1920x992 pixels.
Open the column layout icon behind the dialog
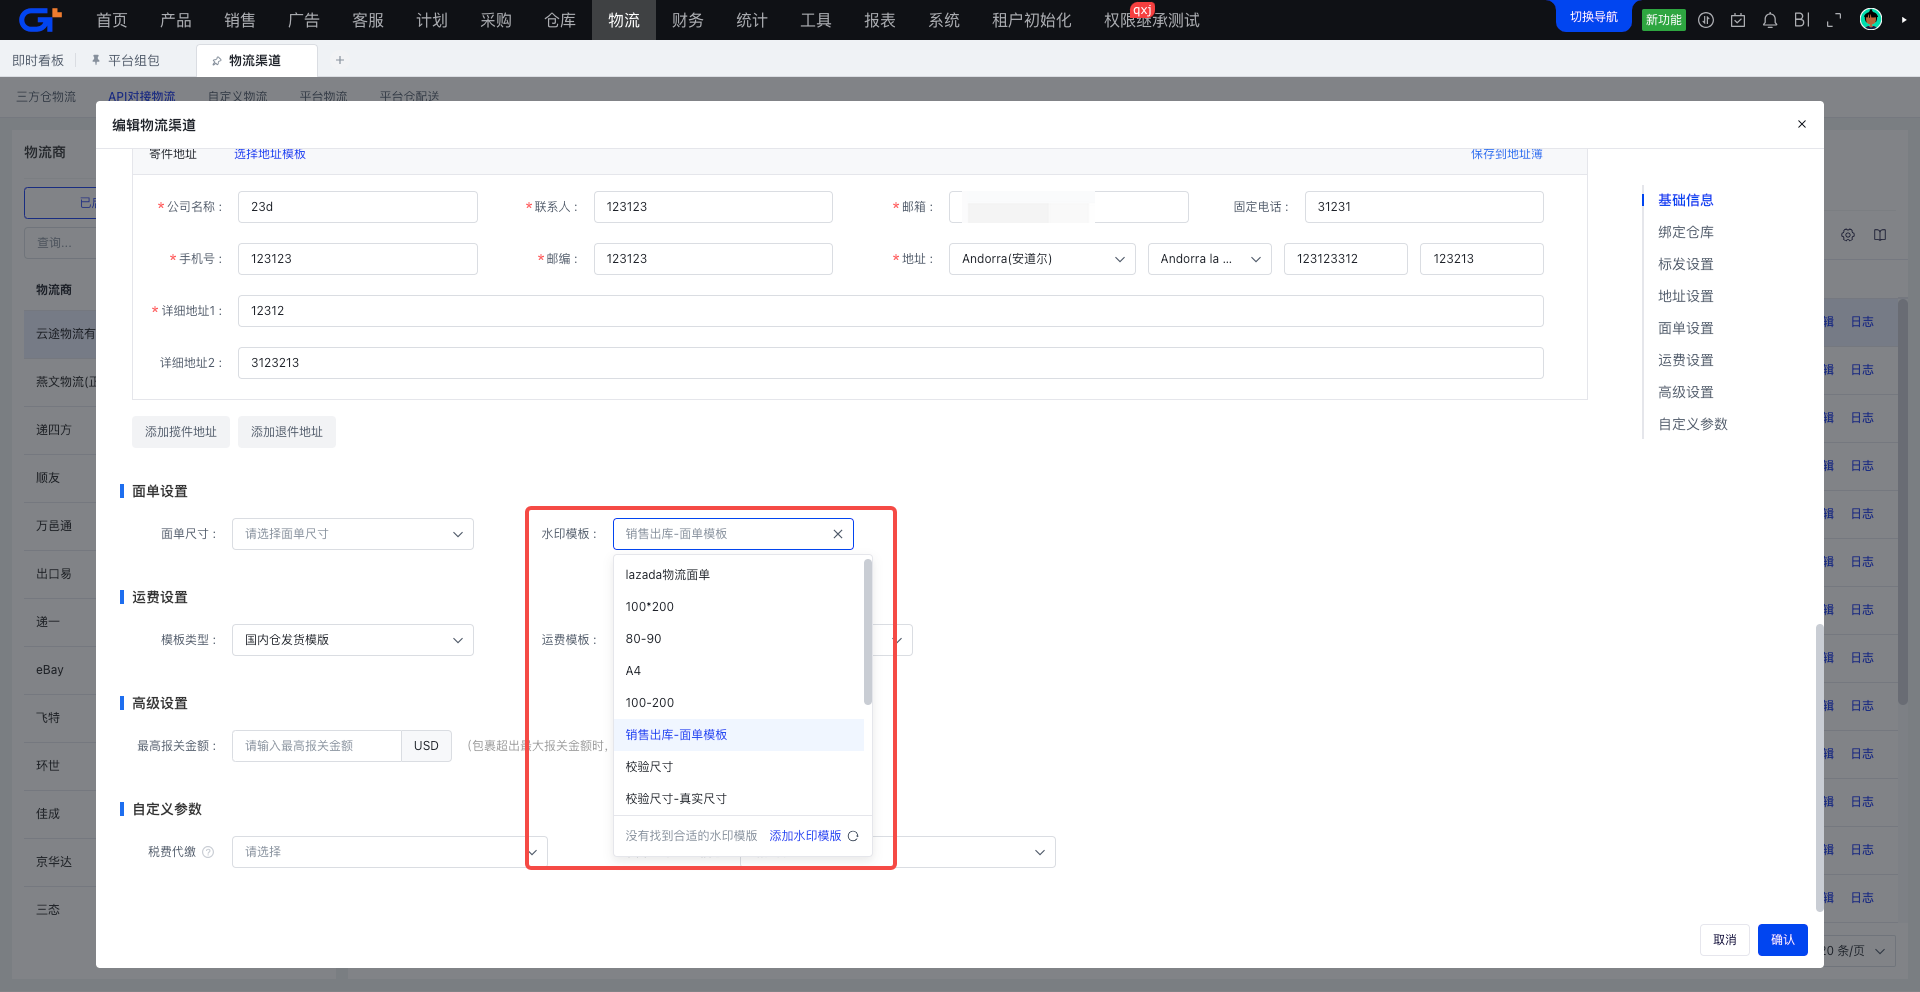[x=1880, y=235]
